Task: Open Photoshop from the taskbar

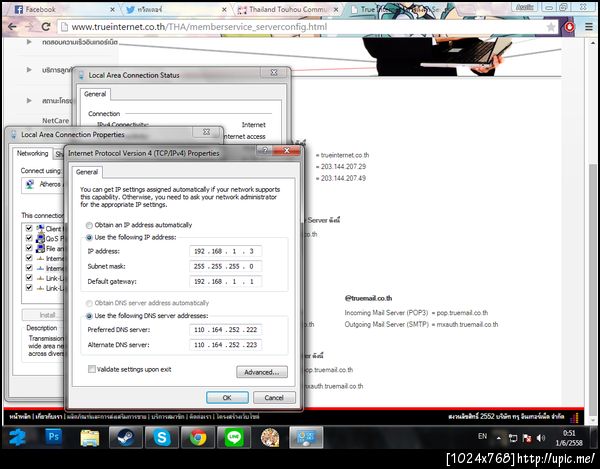Action: pyautogui.click(x=54, y=437)
